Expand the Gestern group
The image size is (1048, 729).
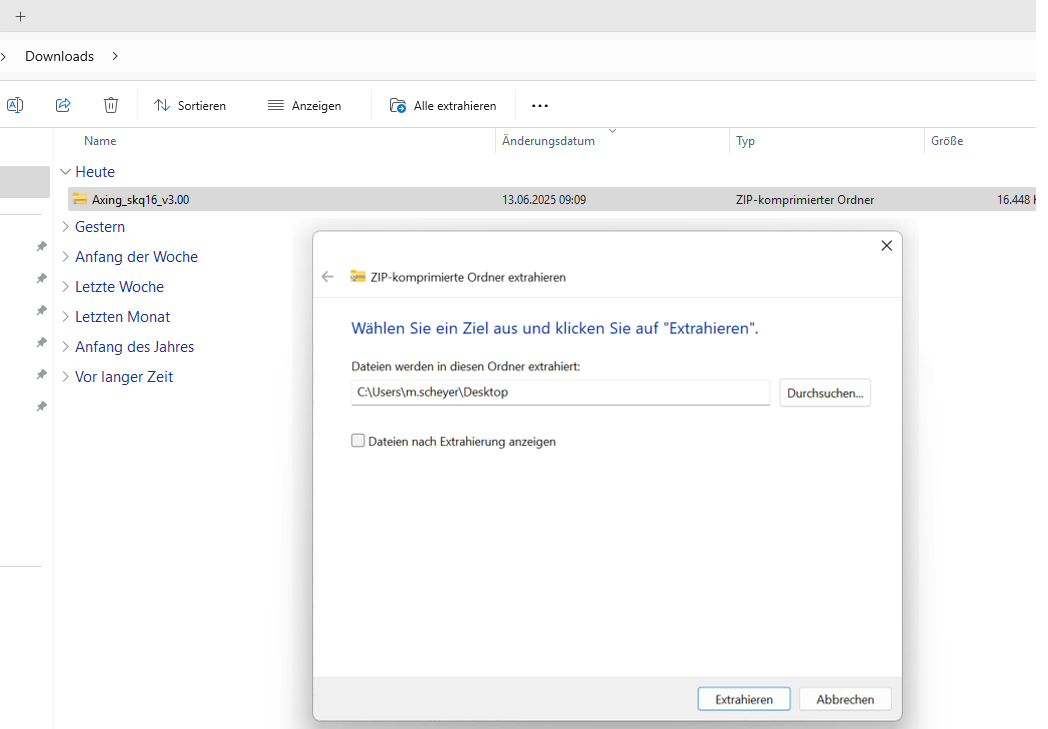[x=66, y=227]
